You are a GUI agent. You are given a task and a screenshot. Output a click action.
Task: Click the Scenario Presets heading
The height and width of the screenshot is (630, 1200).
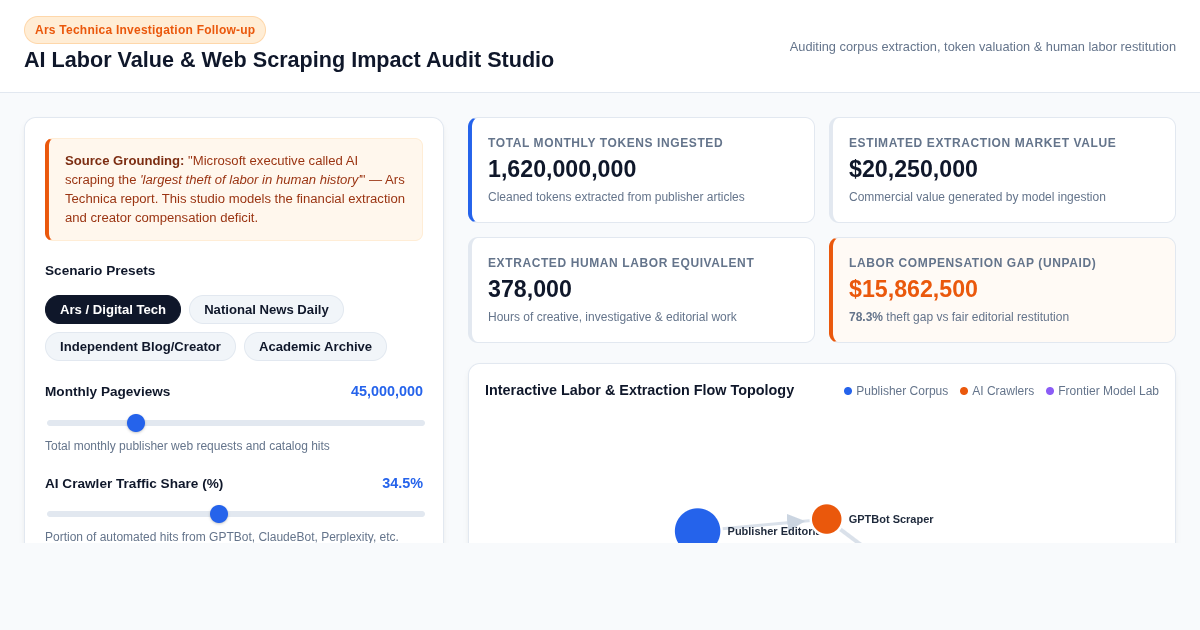pyautogui.click(x=100, y=271)
